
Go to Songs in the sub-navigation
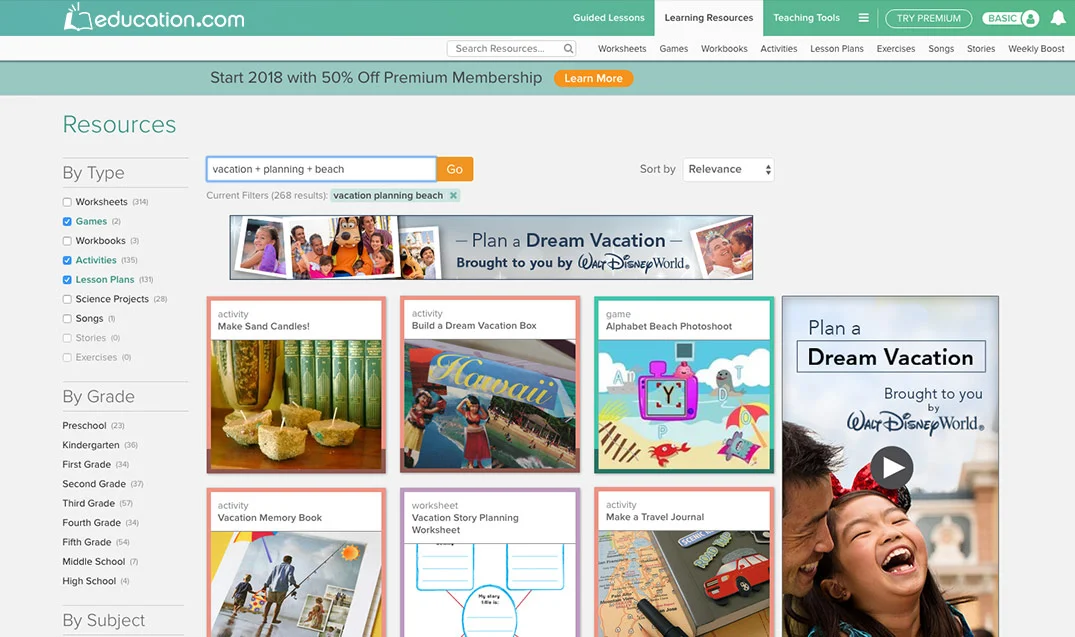point(941,49)
